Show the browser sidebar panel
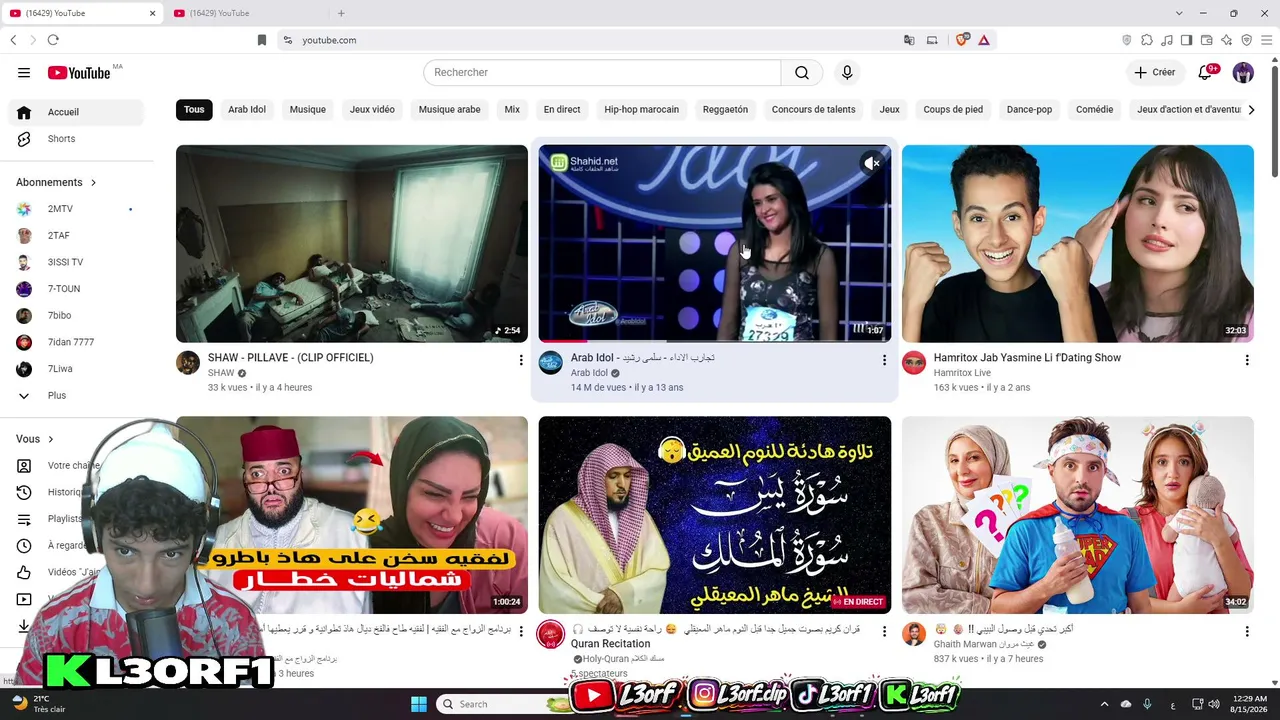Image resolution: width=1280 pixels, height=720 pixels. 1187,40
